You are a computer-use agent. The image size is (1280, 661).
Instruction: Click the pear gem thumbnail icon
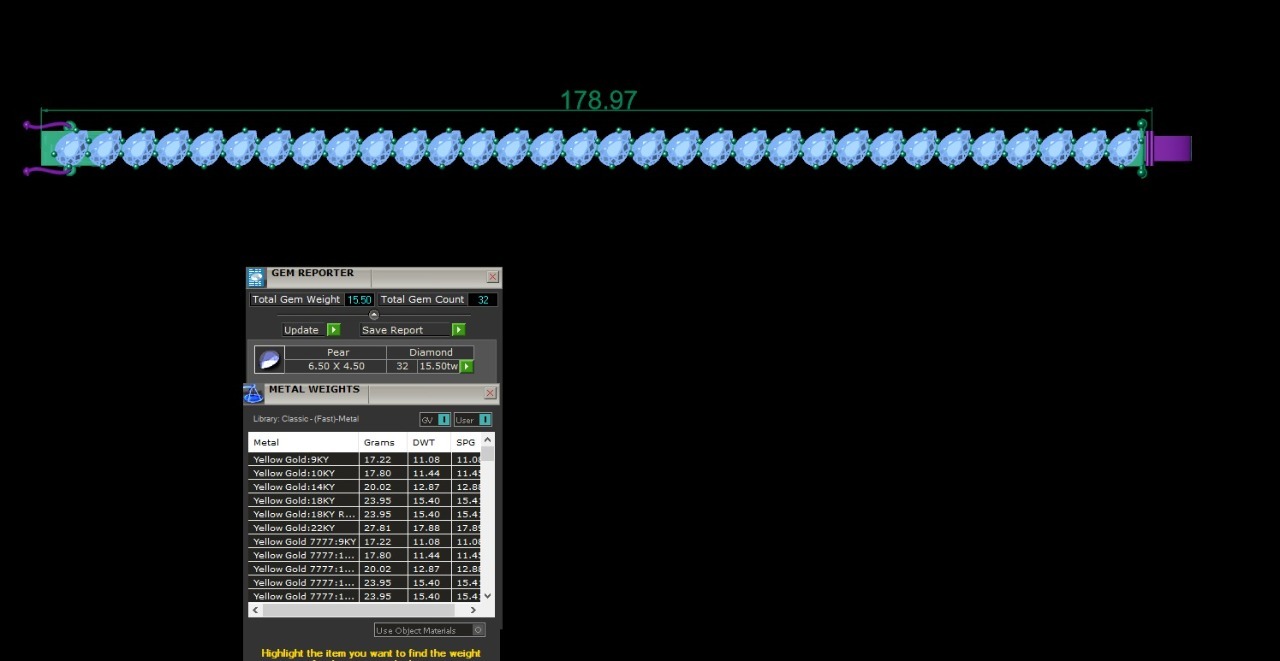269,360
